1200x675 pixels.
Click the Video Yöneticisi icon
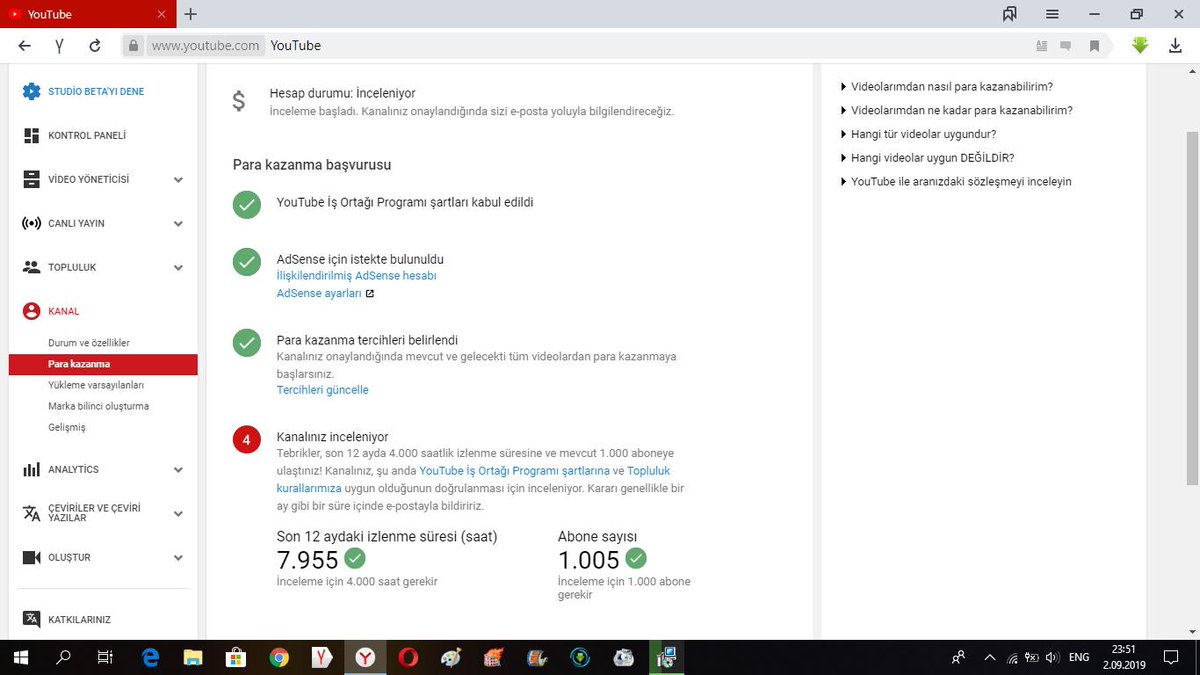pyautogui.click(x=31, y=179)
